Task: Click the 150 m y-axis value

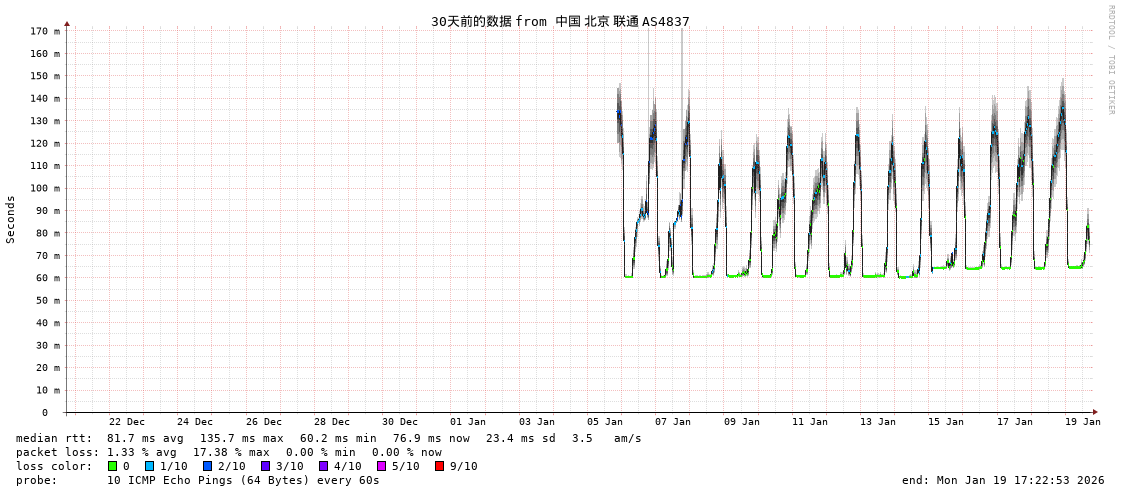Action: coord(46,76)
